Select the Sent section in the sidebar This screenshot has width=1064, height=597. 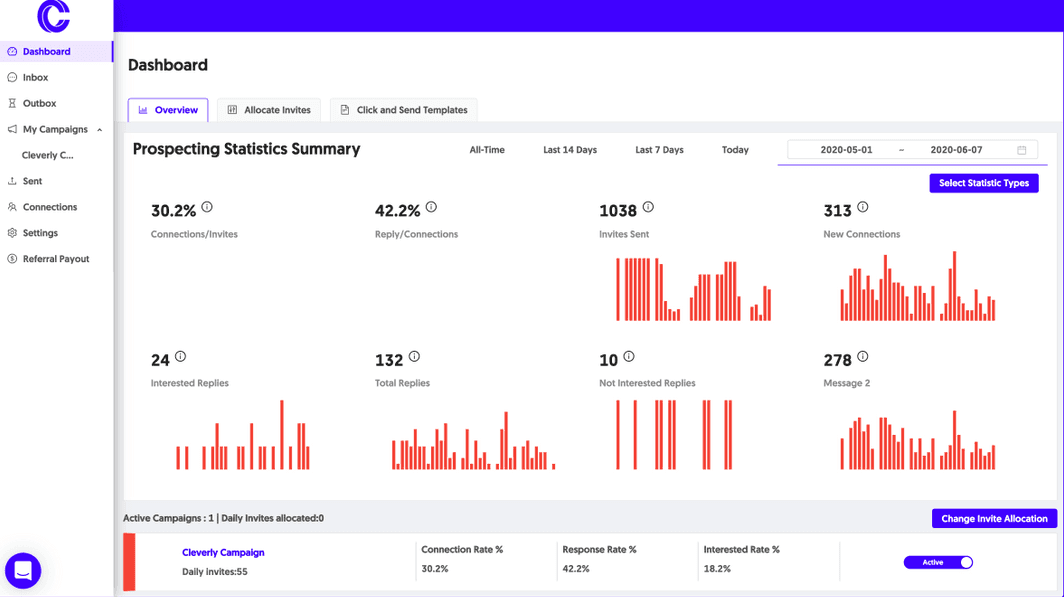pyautogui.click(x=34, y=181)
